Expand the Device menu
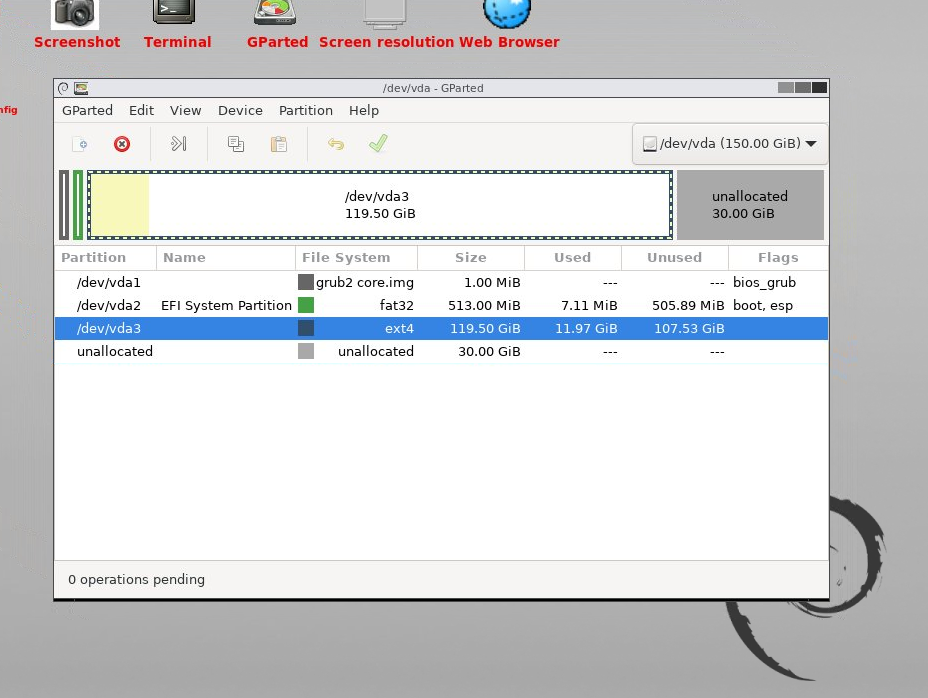 point(240,111)
